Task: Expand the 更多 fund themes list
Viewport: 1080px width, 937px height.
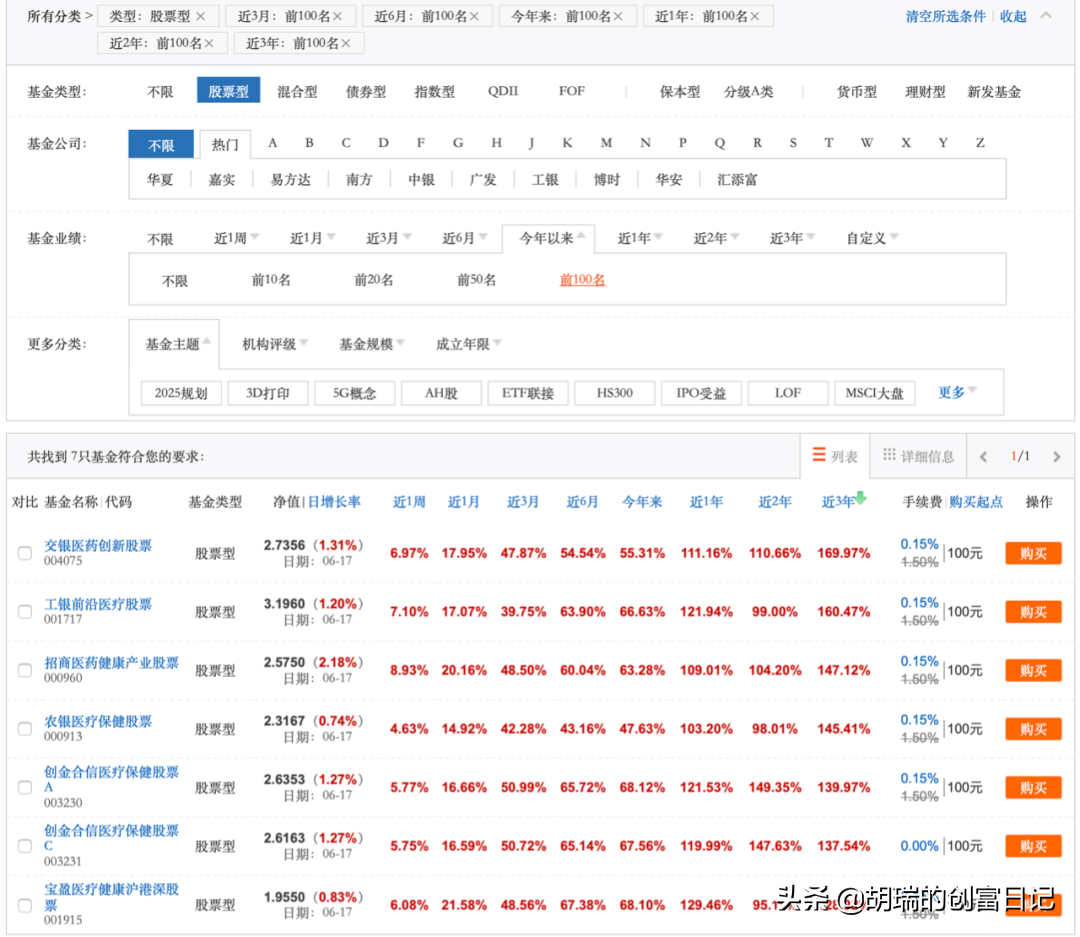Action: pyautogui.click(x=957, y=393)
